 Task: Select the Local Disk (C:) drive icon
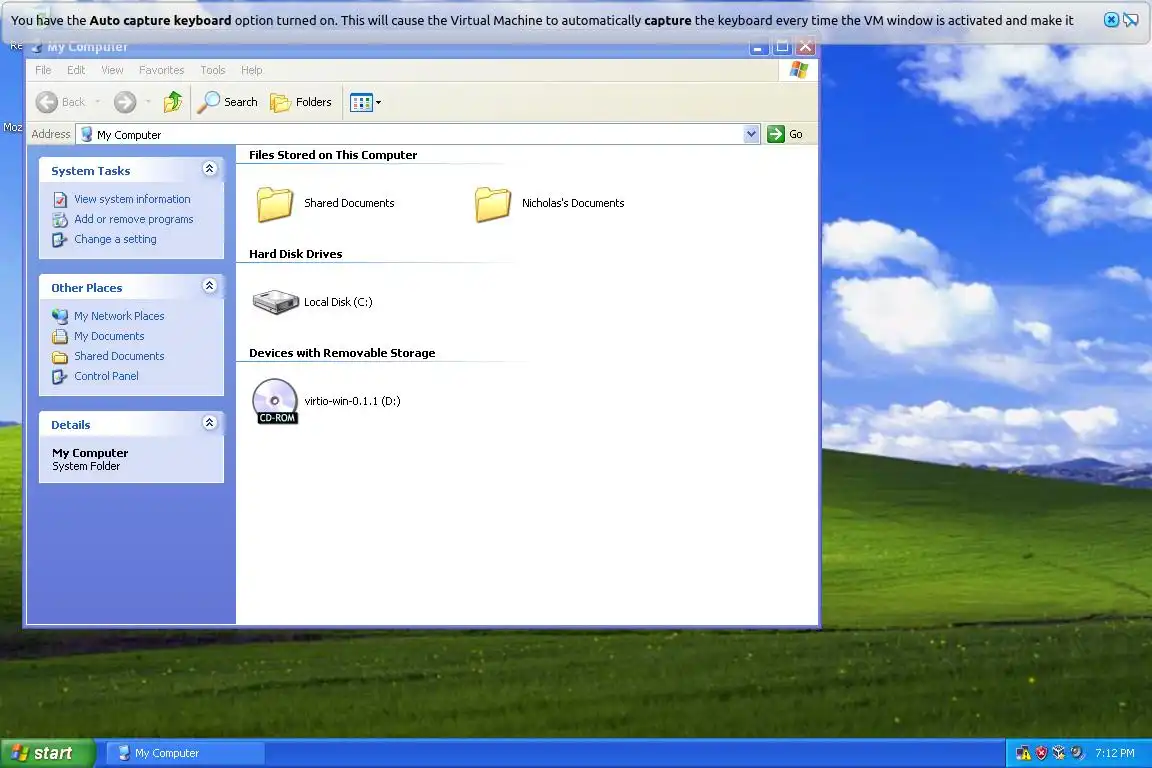click(x=276, y=301)
